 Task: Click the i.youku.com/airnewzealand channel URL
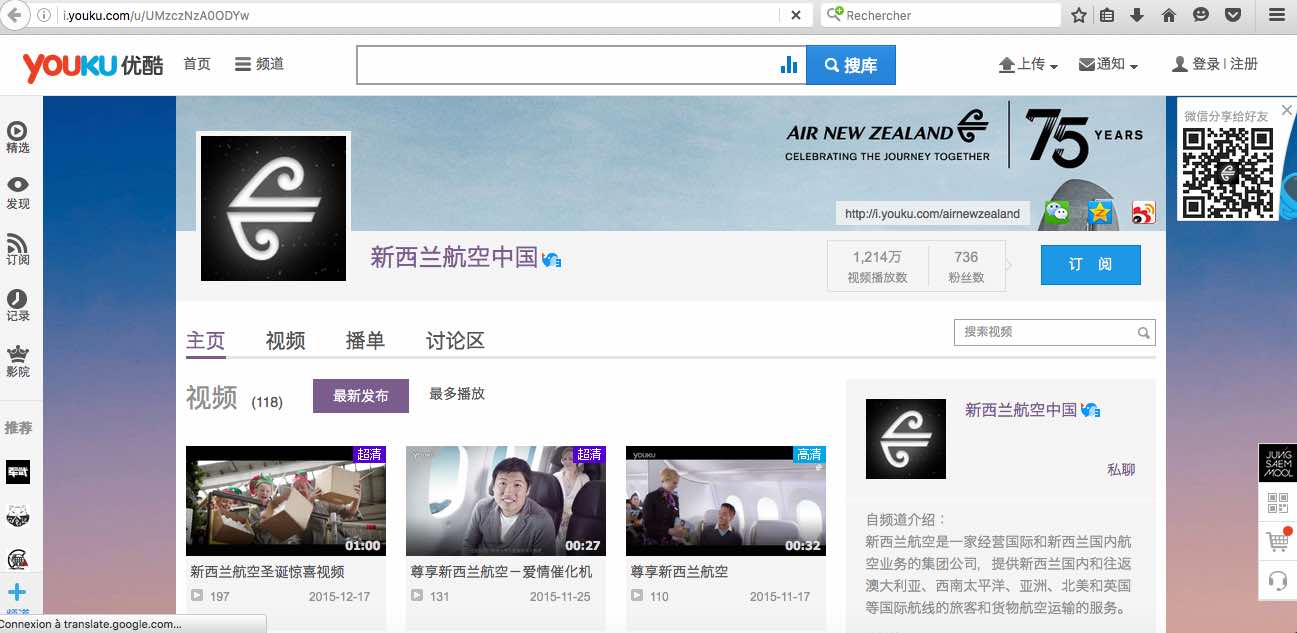point(932,213)
